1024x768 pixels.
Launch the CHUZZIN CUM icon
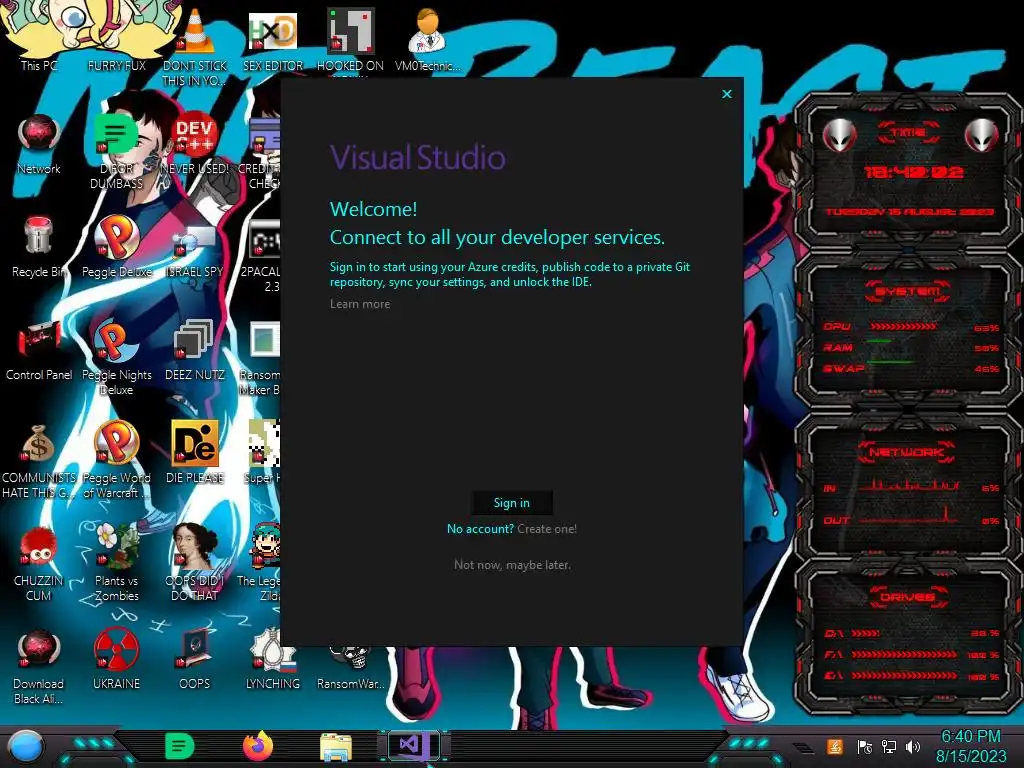pyautogui.click(x=39, y=564)
